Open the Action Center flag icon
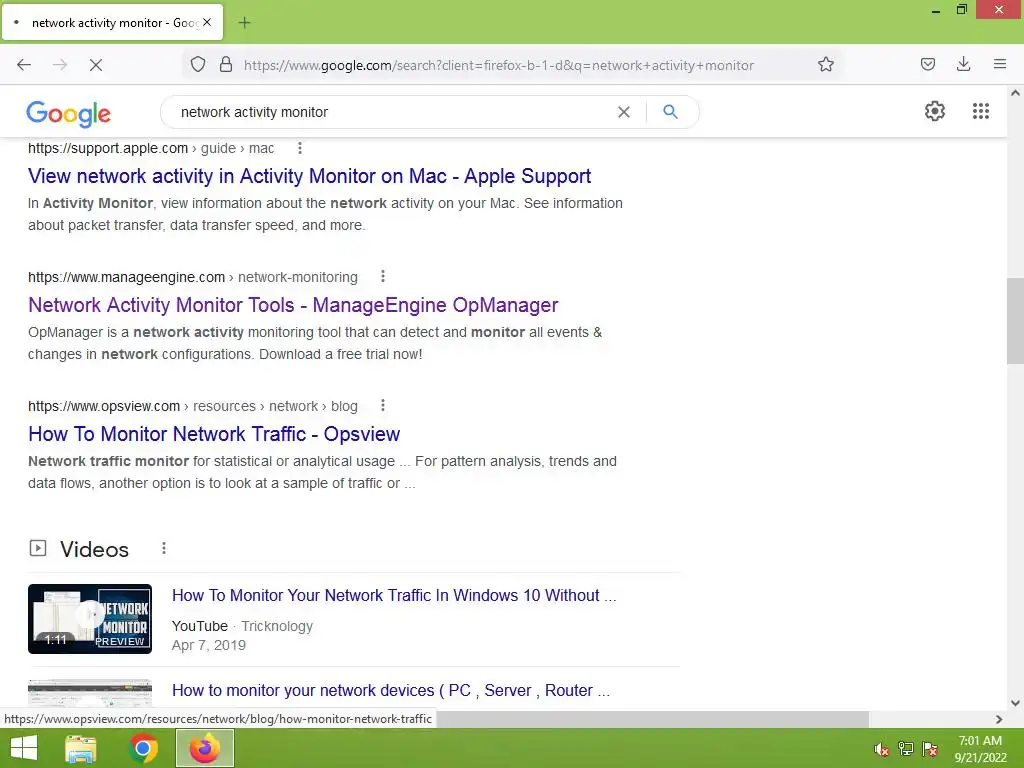Viewport: 1024px width, 768px height. (930, 749)
